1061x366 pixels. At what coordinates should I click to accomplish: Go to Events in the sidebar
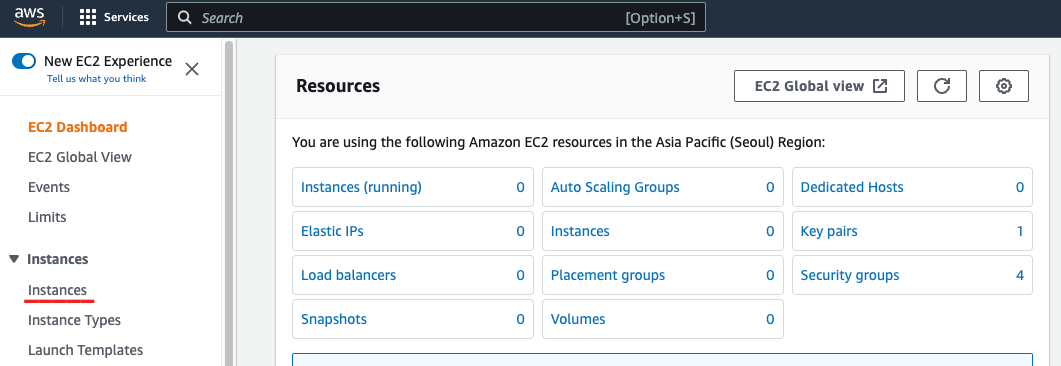tap(49, 187)
